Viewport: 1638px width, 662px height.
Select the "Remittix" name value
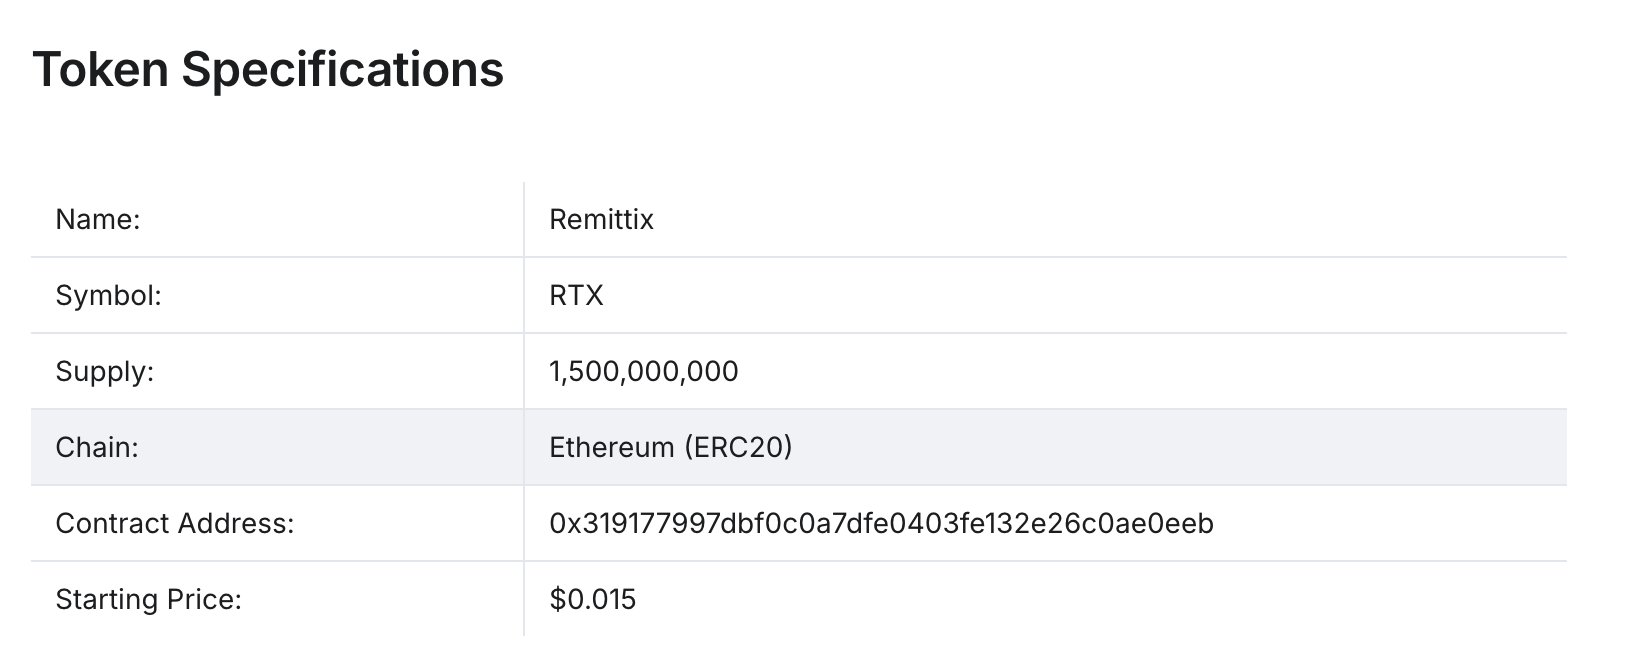601,219
